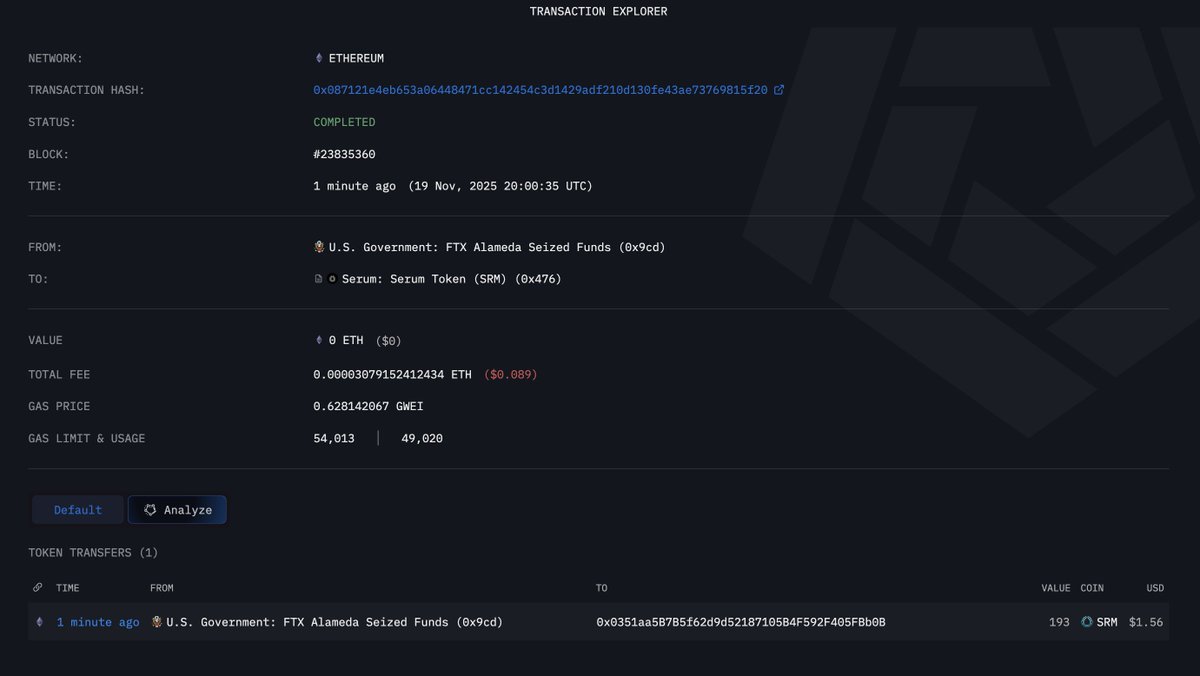The image size is (1200, 676).
Task: Select the SRM coin icon in transfers
Action: [1086, 622]
